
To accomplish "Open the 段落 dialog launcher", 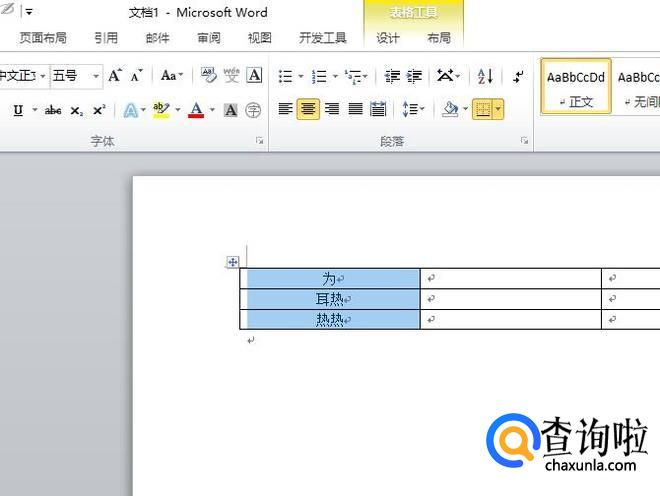I will (x=524, y=141).
